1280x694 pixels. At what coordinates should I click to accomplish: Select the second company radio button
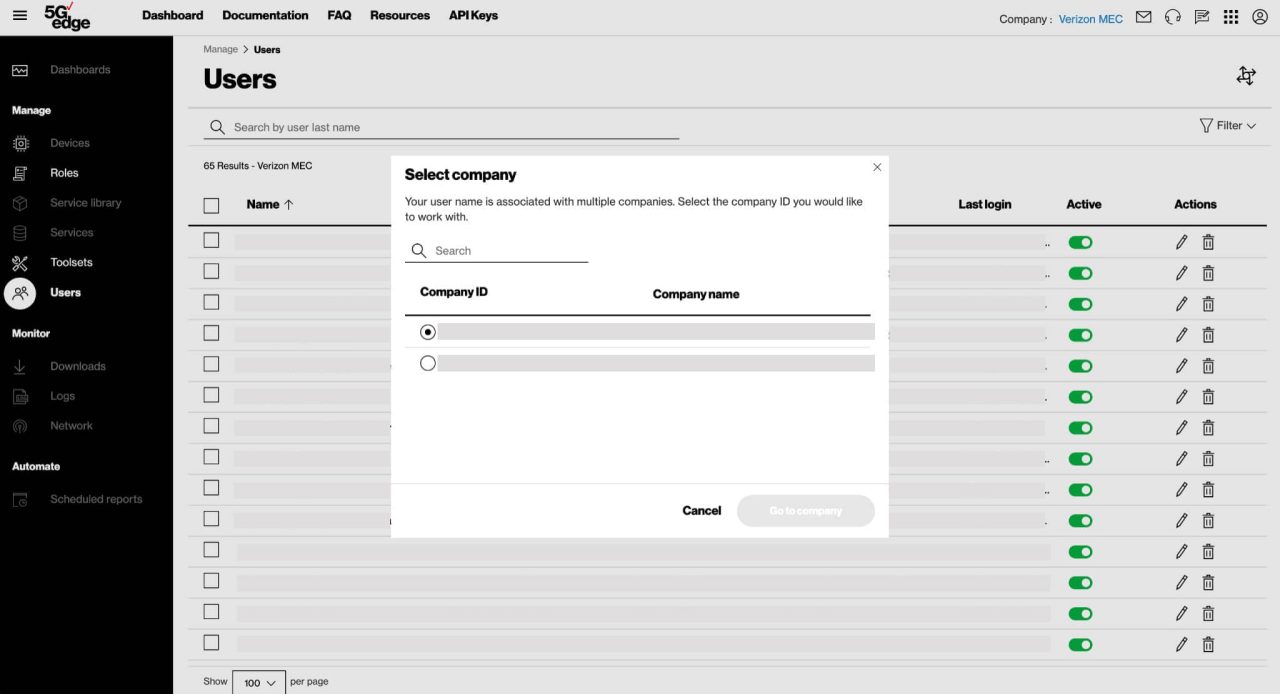428,363
